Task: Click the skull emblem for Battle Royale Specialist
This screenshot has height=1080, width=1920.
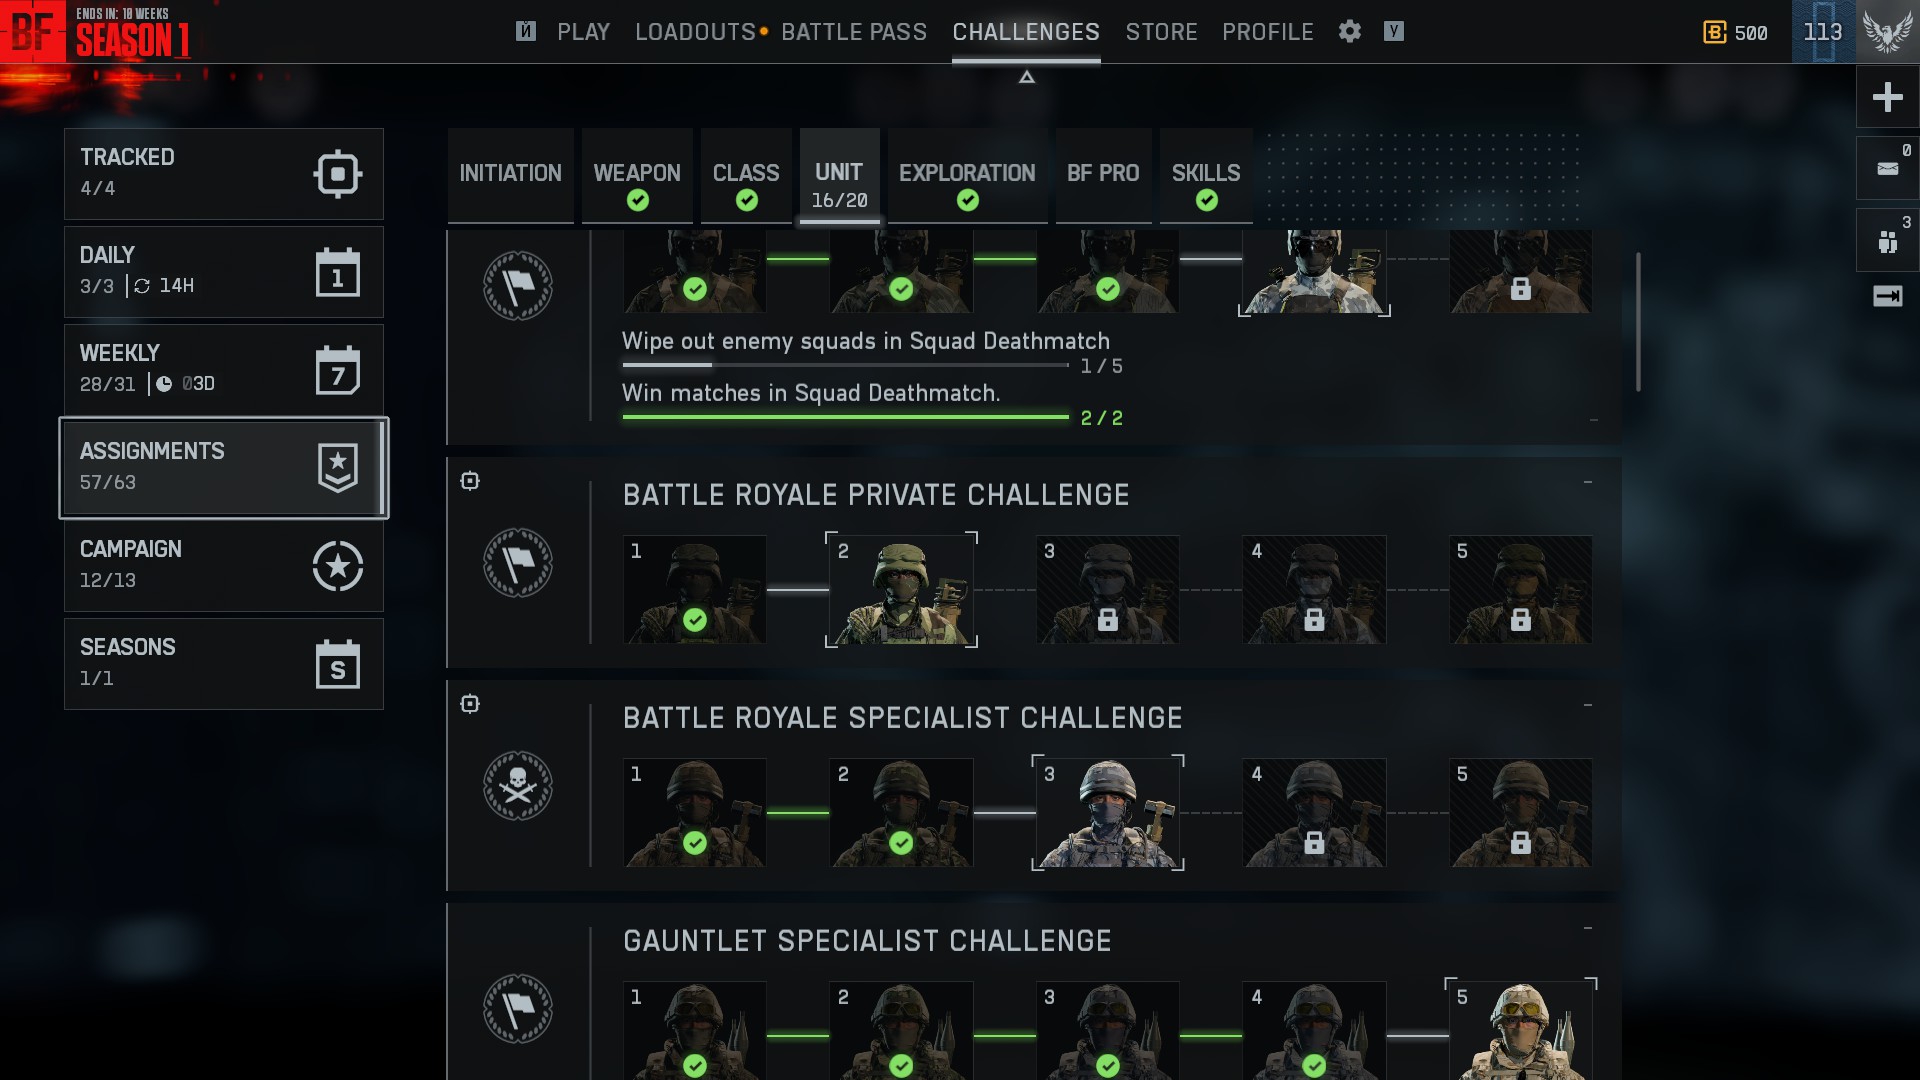Action: pos(518,786)
